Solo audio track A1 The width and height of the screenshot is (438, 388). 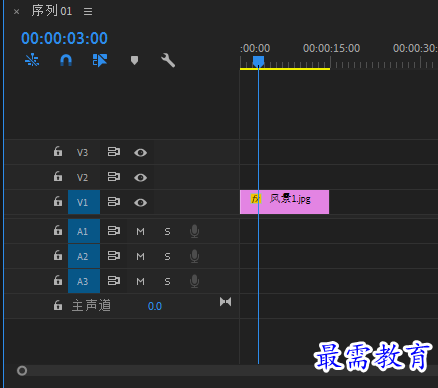tap(167, 231)
